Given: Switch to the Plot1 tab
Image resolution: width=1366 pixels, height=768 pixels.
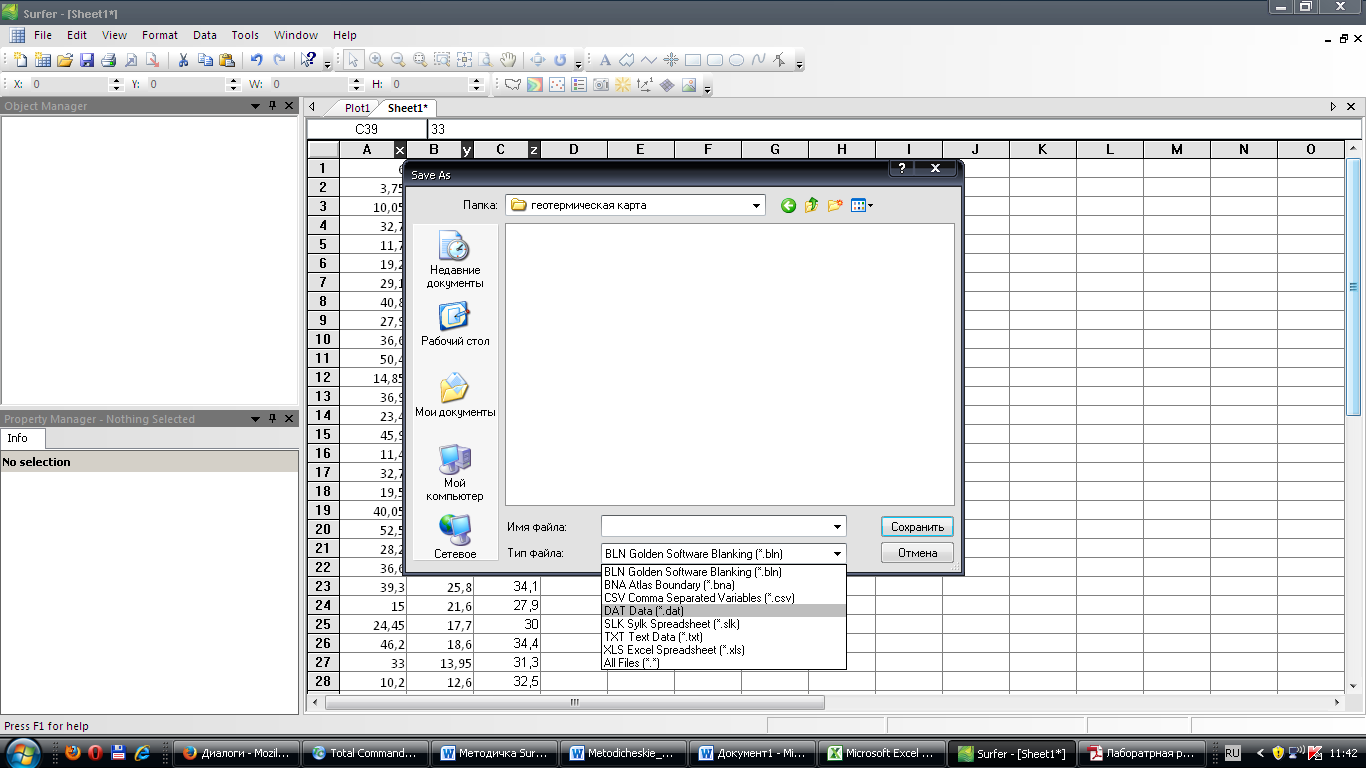Looking at the screenshot, I should (357, 108).
